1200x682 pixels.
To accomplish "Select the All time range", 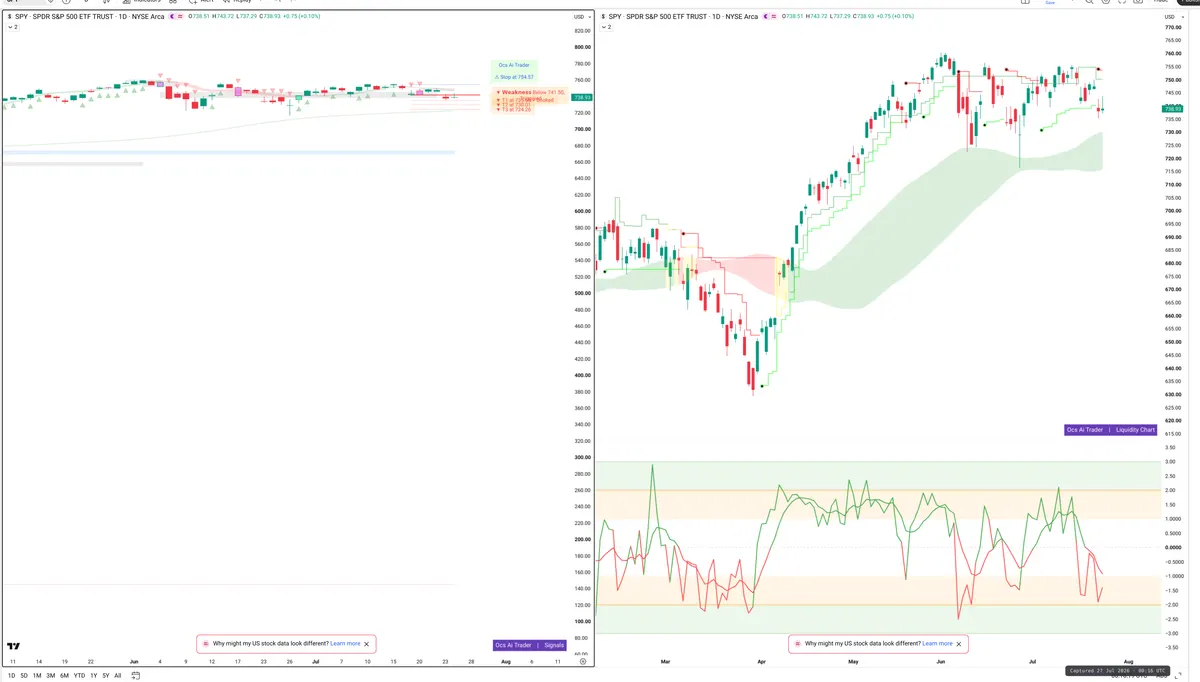I will click(x=117, y=676).
